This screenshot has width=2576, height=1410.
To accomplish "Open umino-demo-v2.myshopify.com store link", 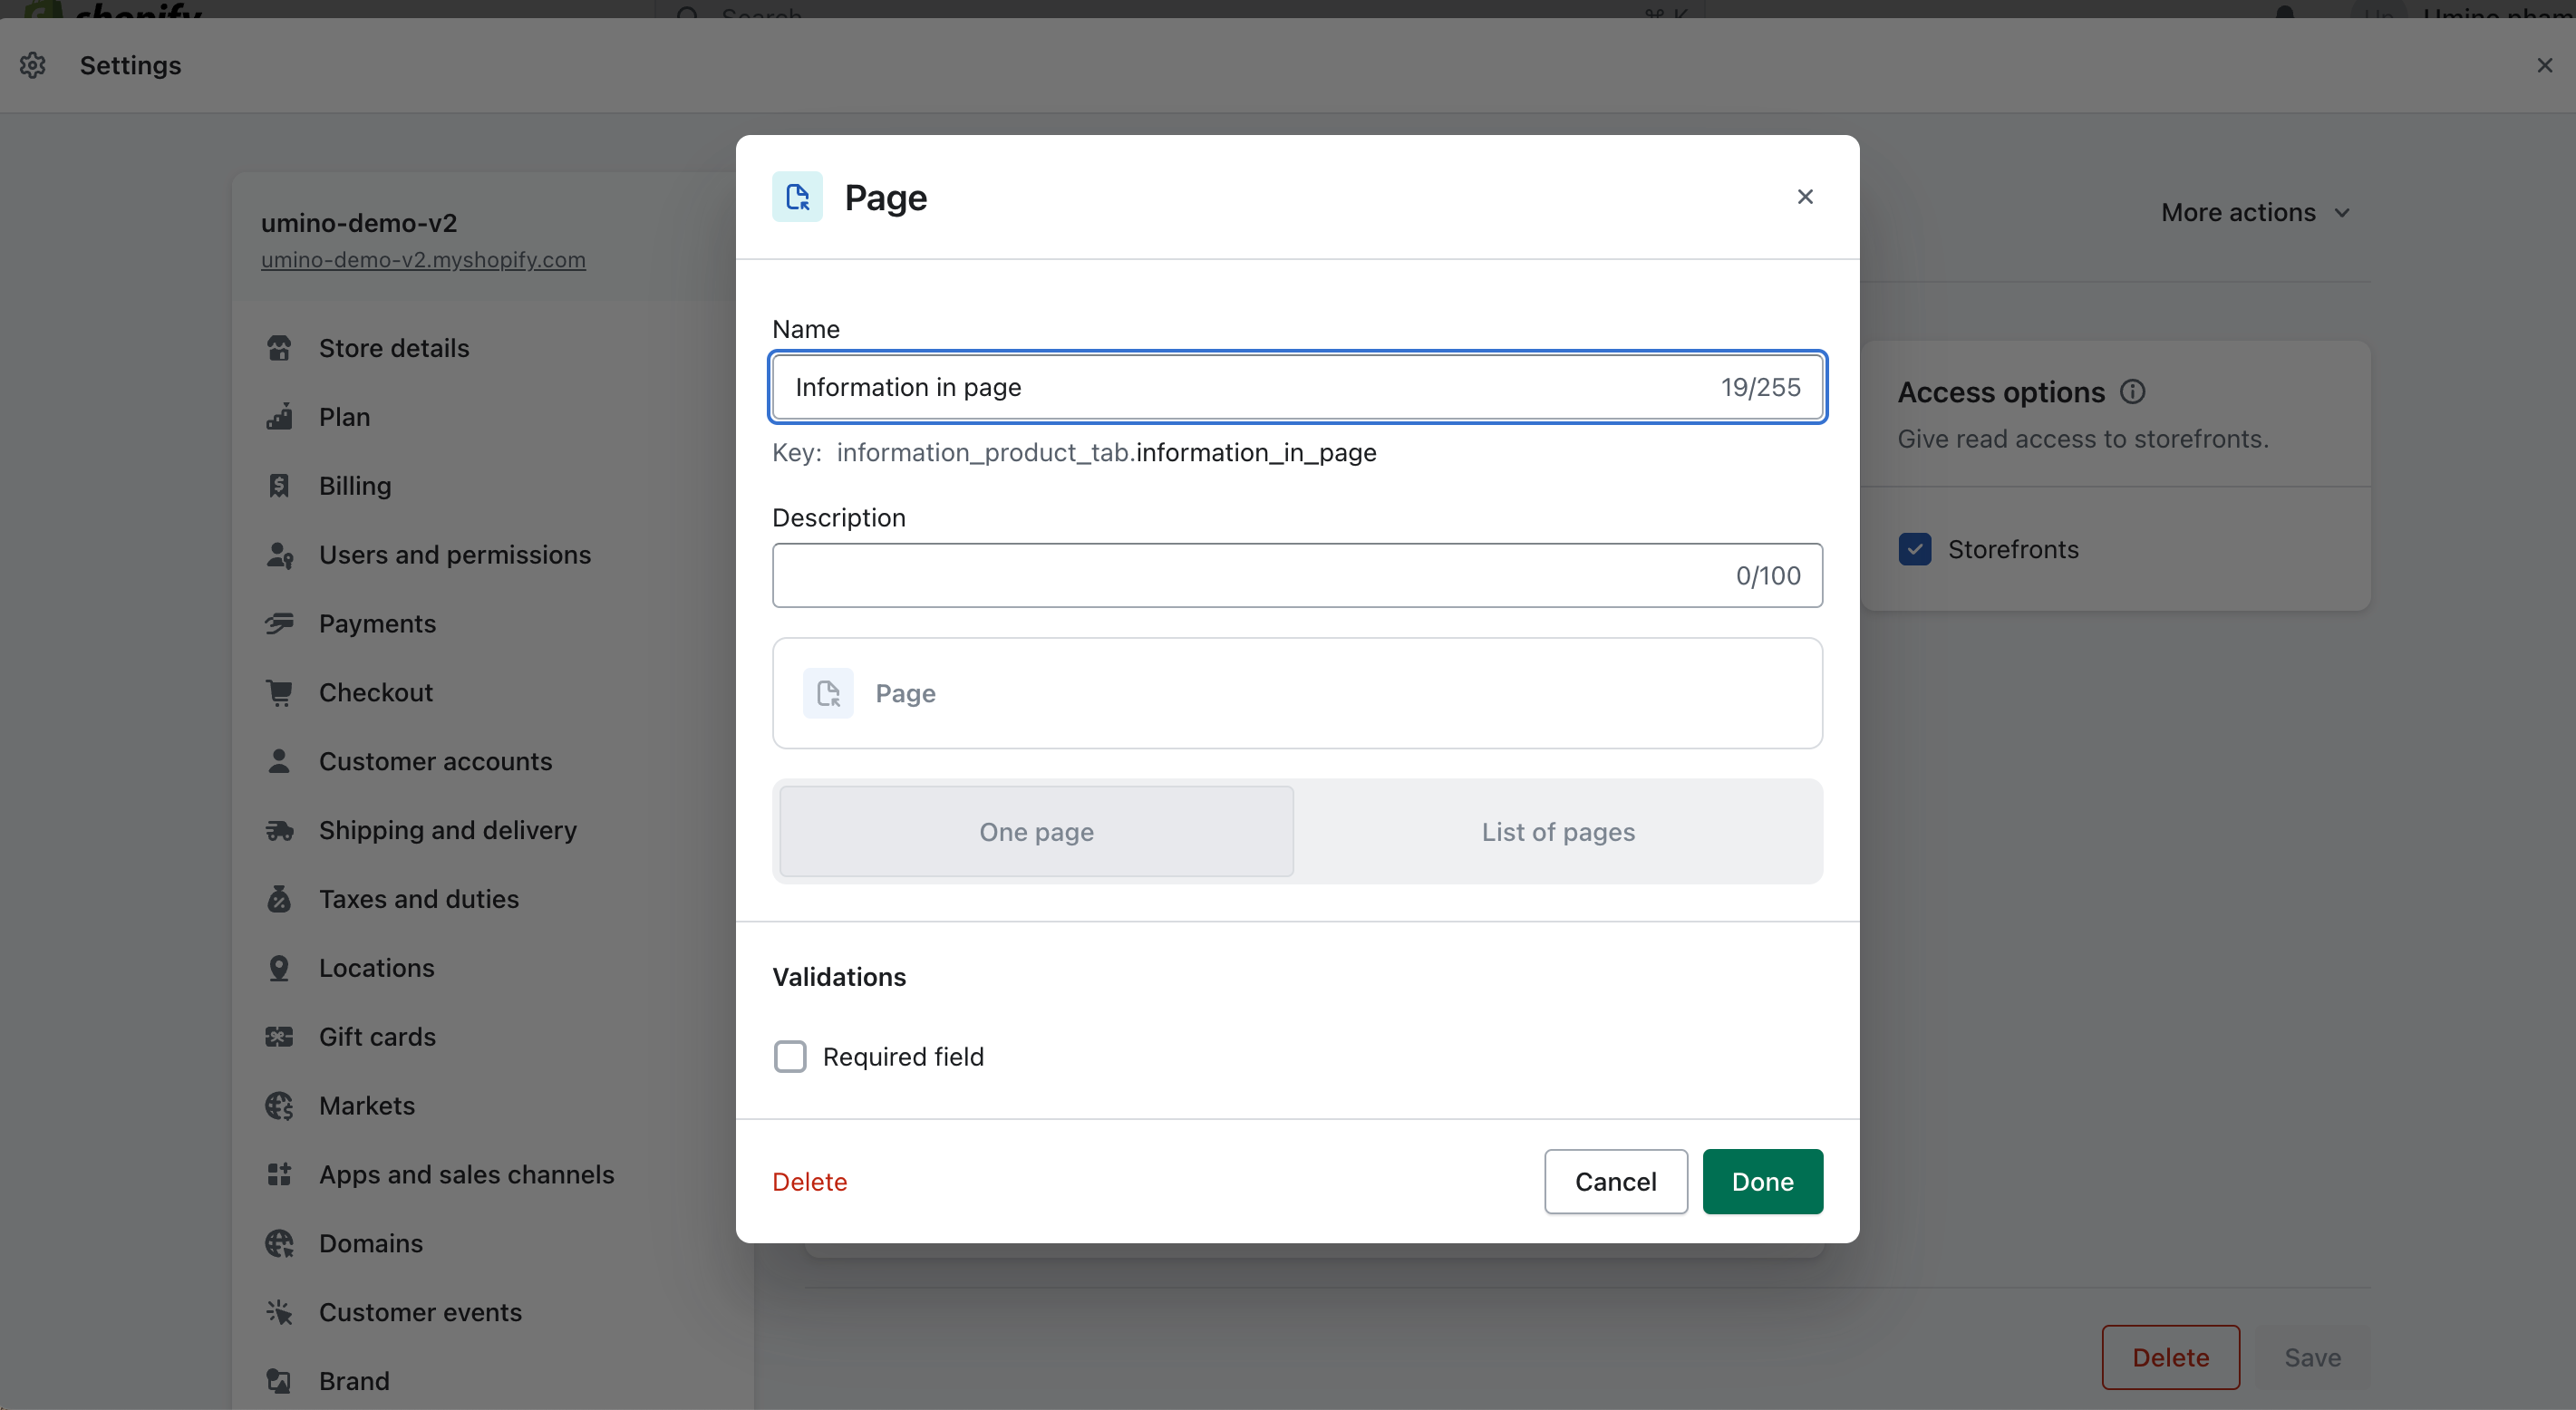I will 423,260.
